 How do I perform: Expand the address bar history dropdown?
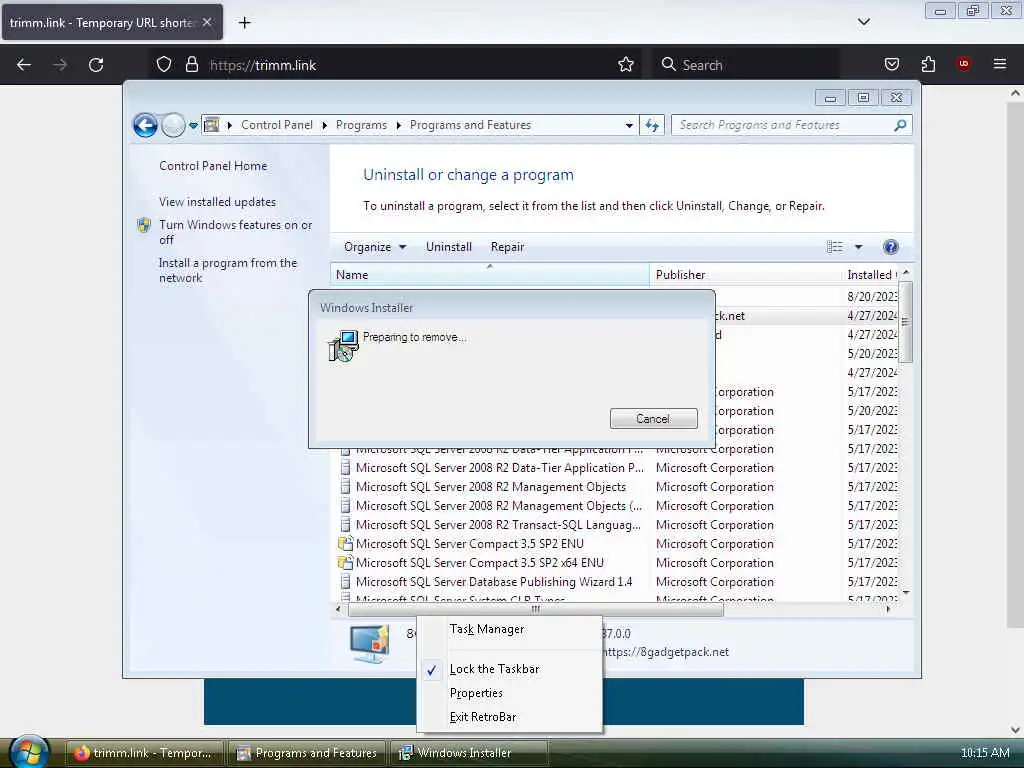[629, 125]
